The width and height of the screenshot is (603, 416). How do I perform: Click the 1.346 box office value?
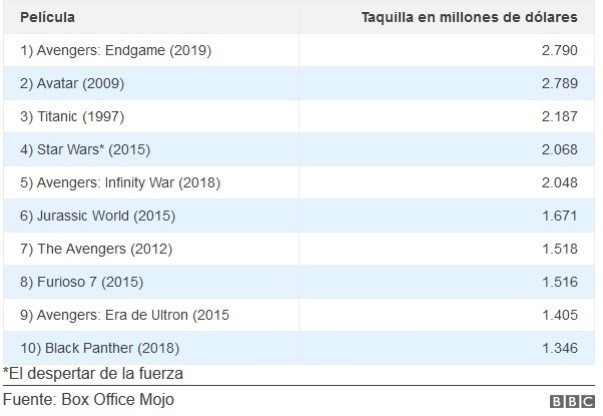[x=561, y=348]
